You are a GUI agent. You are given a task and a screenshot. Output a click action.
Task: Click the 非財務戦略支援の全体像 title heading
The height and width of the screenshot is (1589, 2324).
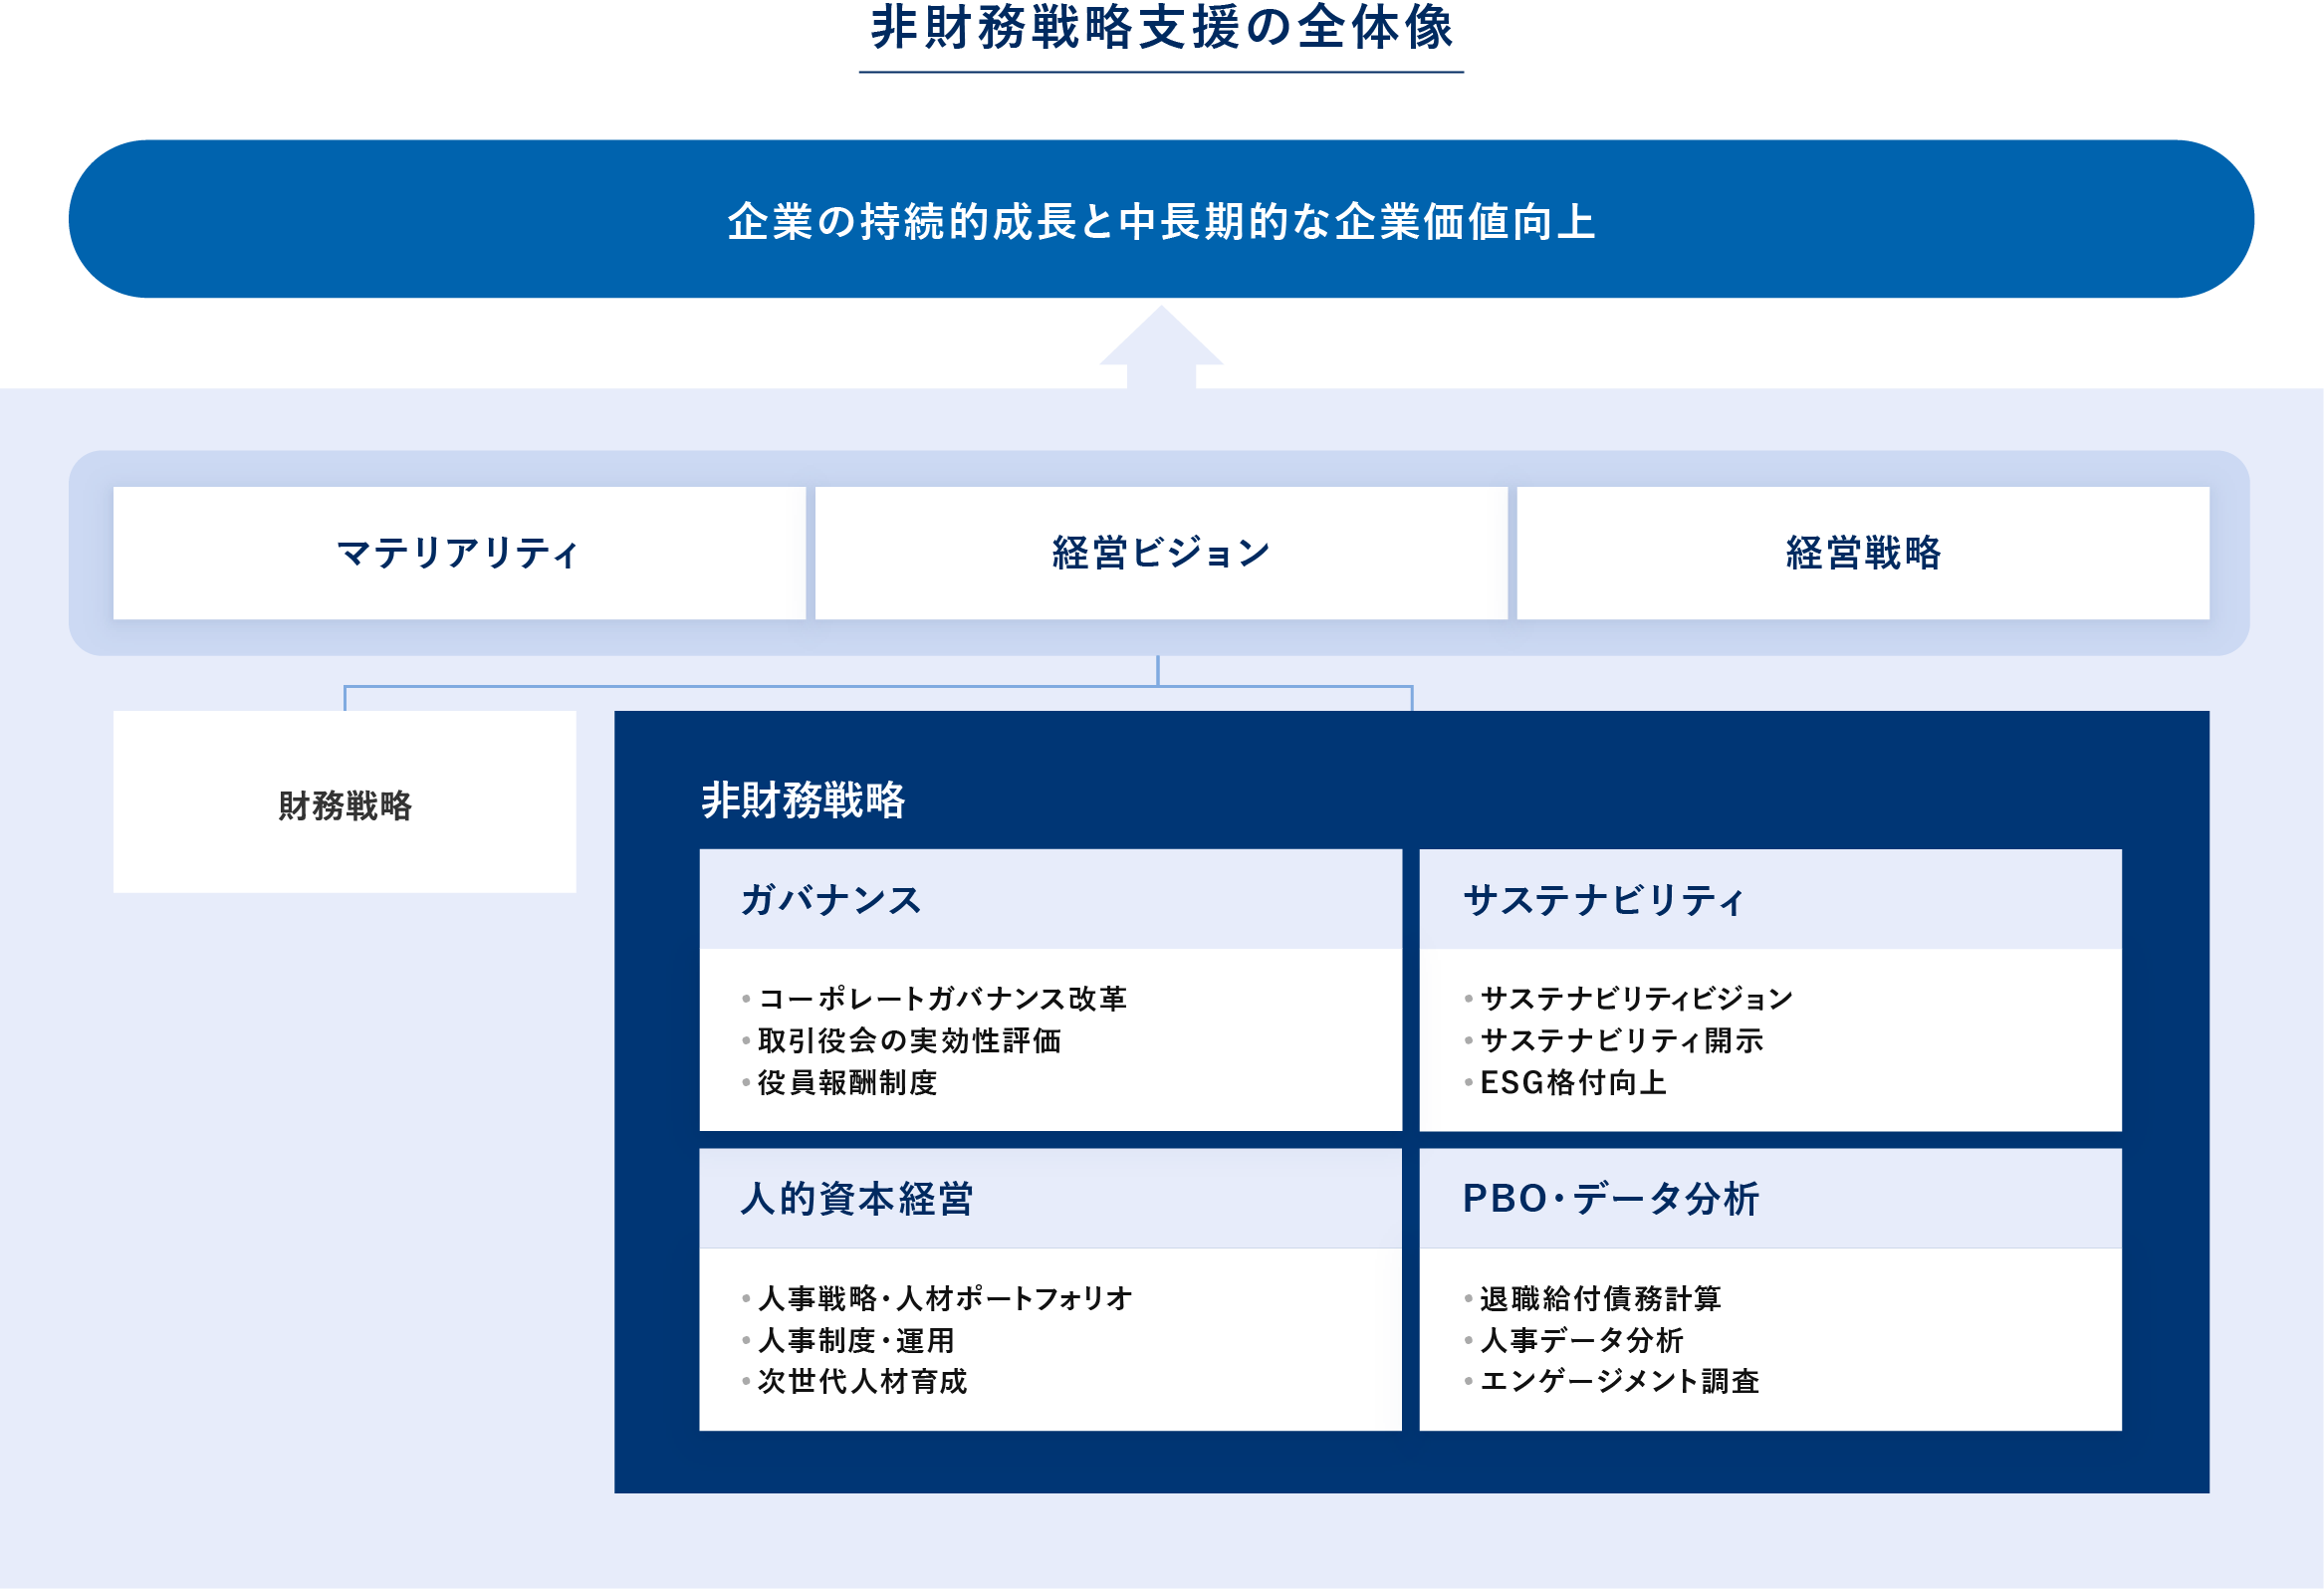[x=1161, y=28]
